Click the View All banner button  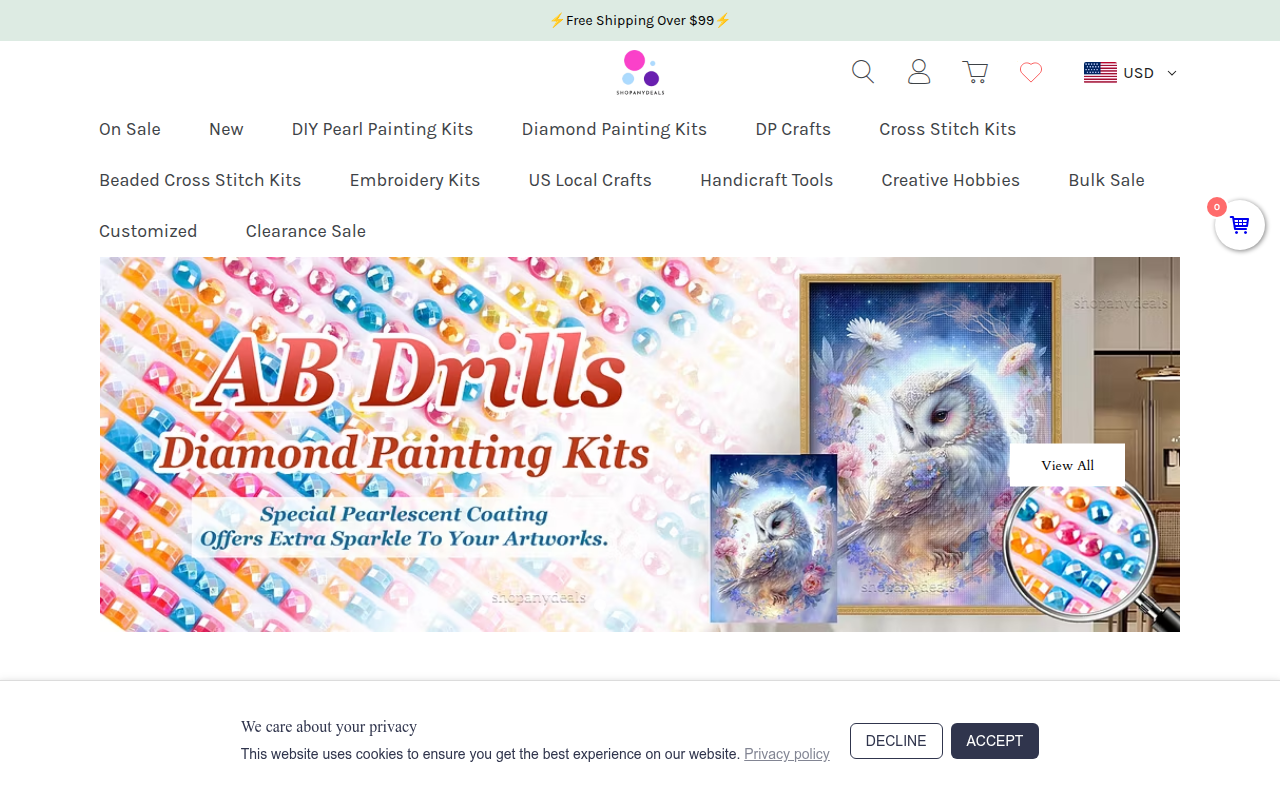tap(1067, 465)
